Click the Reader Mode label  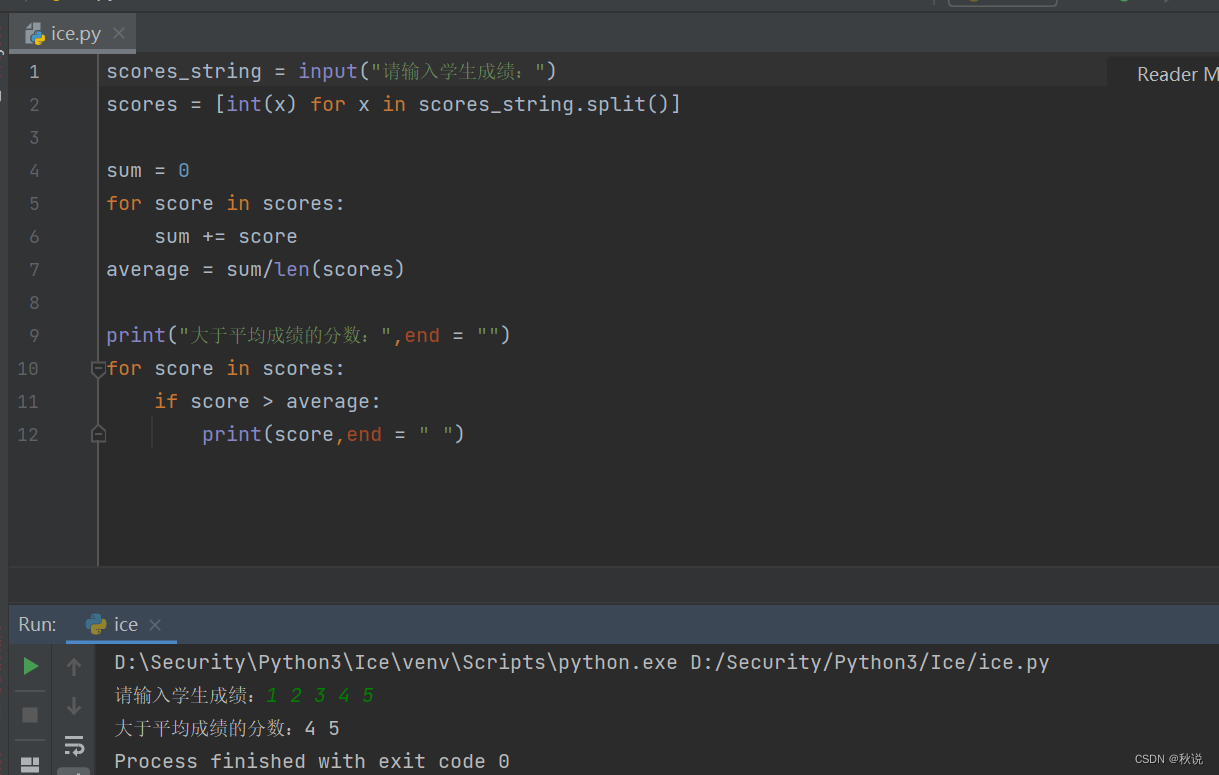point(1177,74)
